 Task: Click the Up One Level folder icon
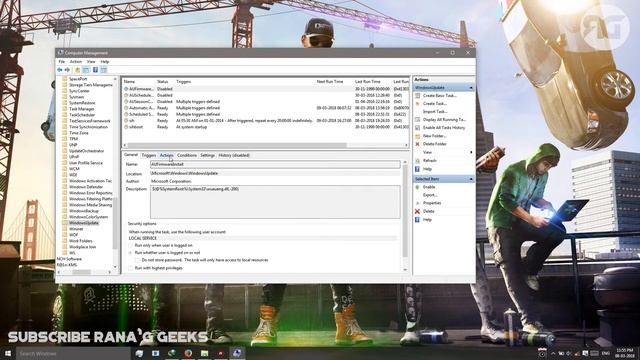[78, 70]
